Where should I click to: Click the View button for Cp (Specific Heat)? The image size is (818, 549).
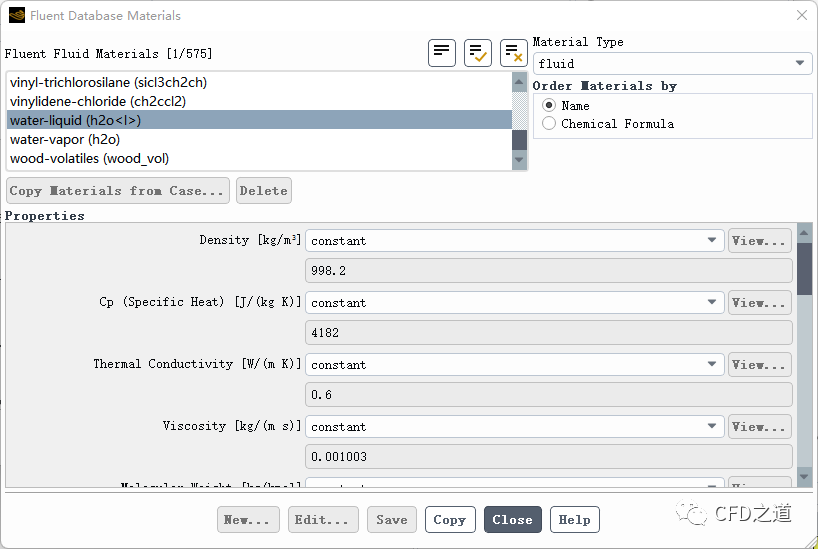click(x=760, y=303)
